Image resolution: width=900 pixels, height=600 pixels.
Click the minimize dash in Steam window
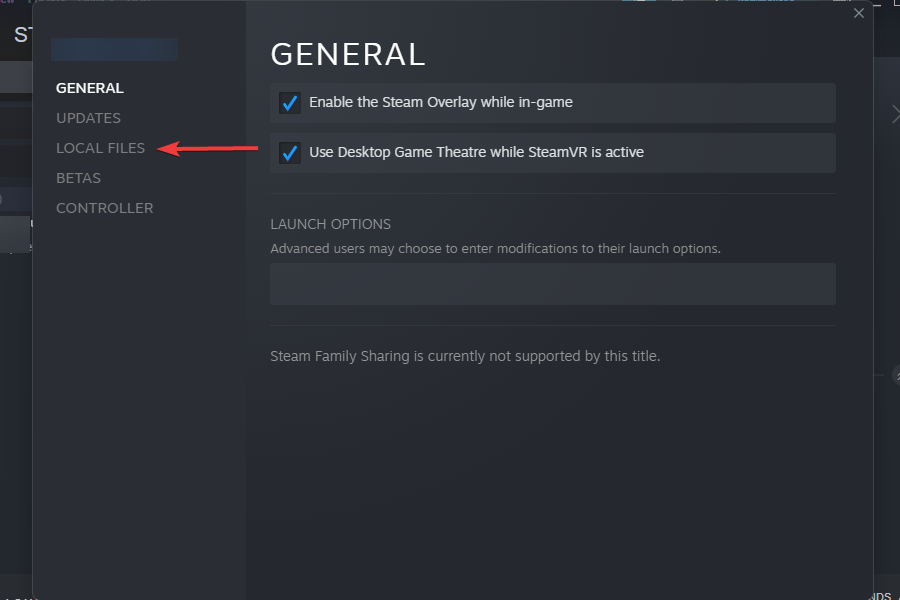click(877, 3)
